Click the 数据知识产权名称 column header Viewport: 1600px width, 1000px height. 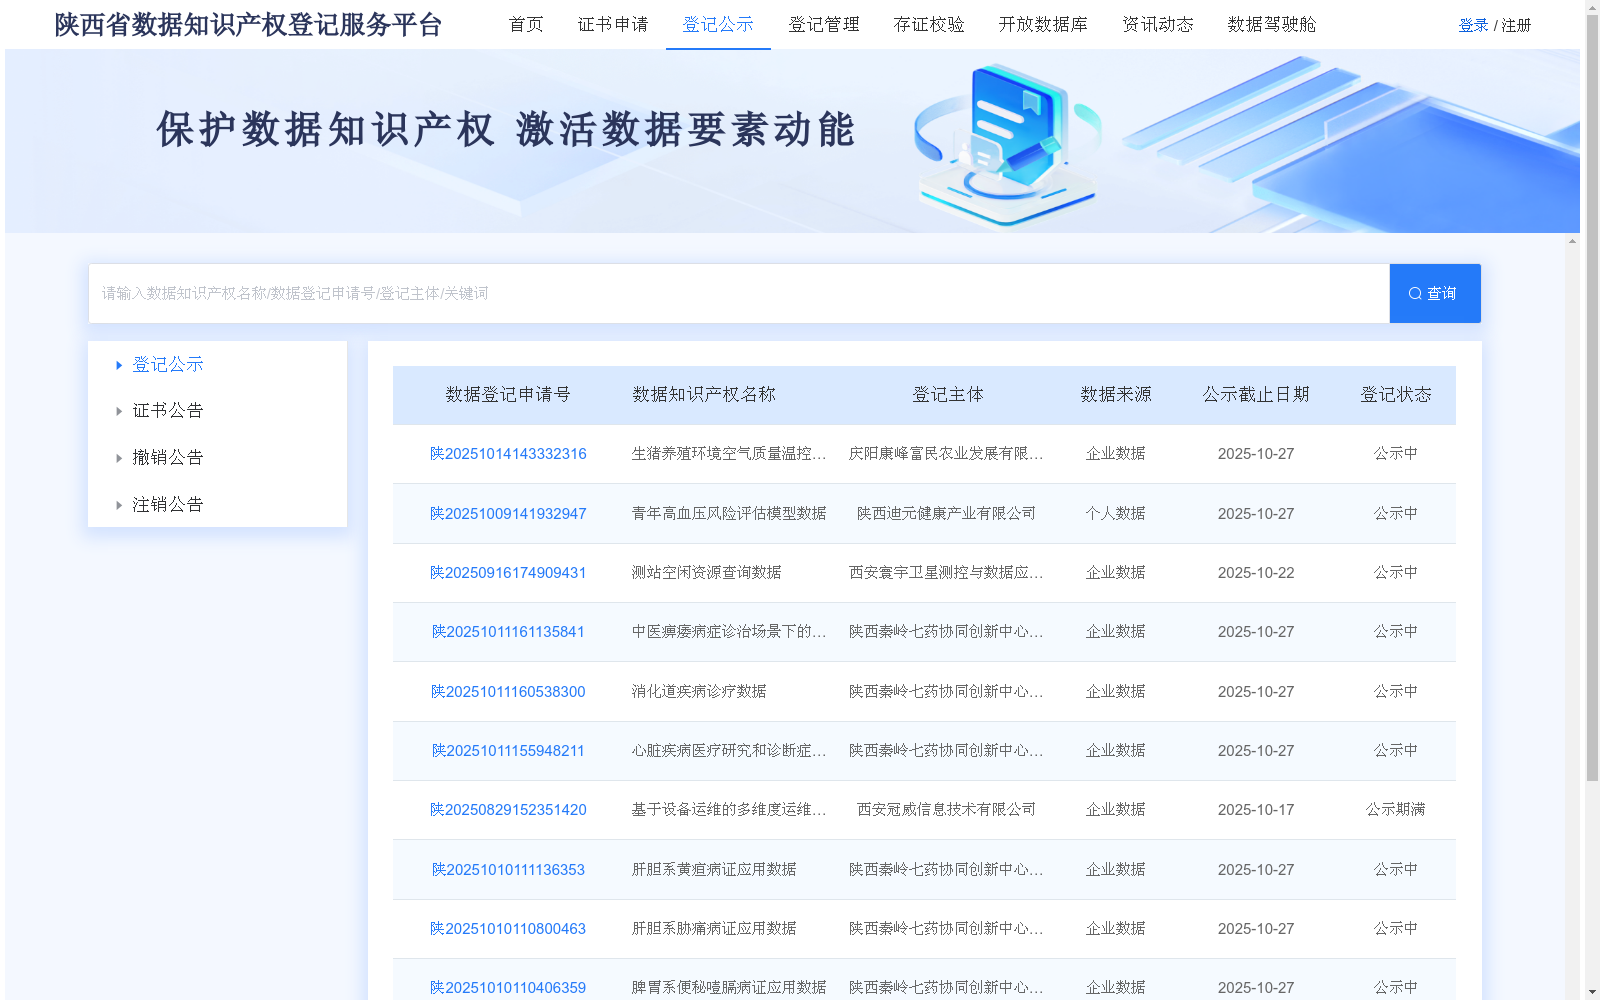coord(704,395)
